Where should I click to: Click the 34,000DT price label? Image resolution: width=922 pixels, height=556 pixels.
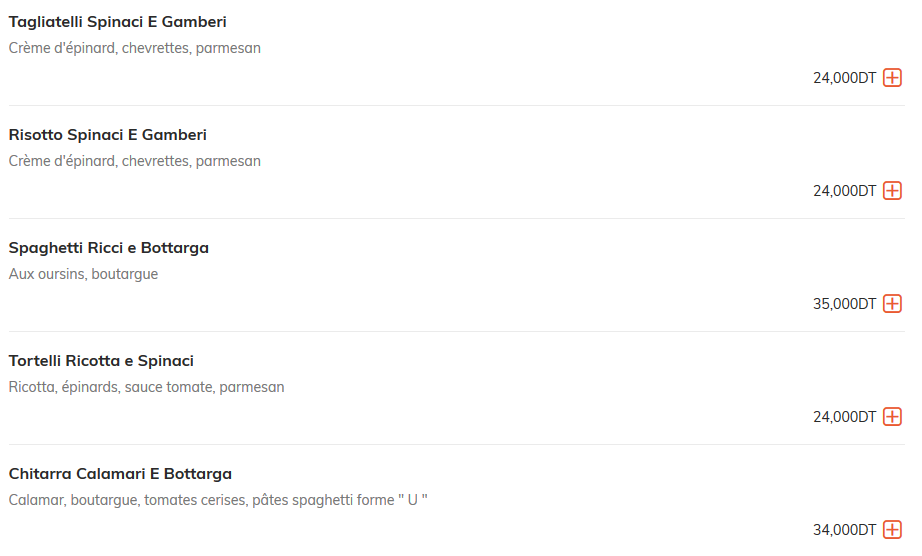[844, 530]
